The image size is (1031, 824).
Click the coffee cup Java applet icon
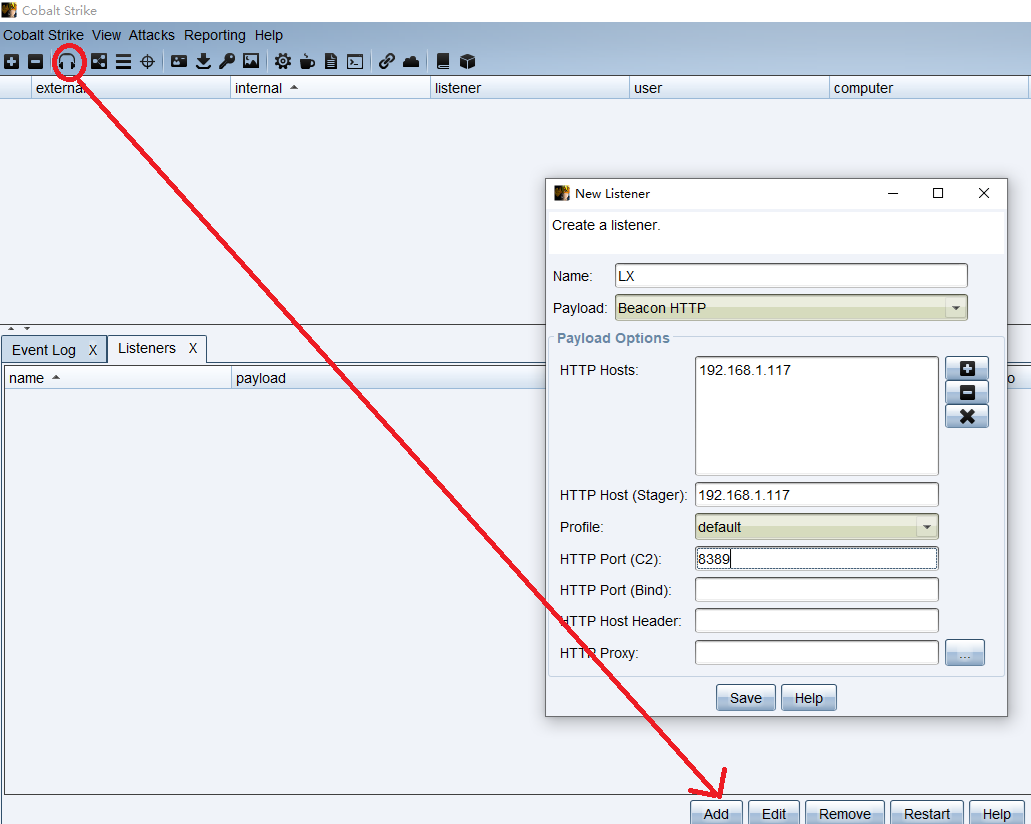pyautogui.click(x=307, y=62)
